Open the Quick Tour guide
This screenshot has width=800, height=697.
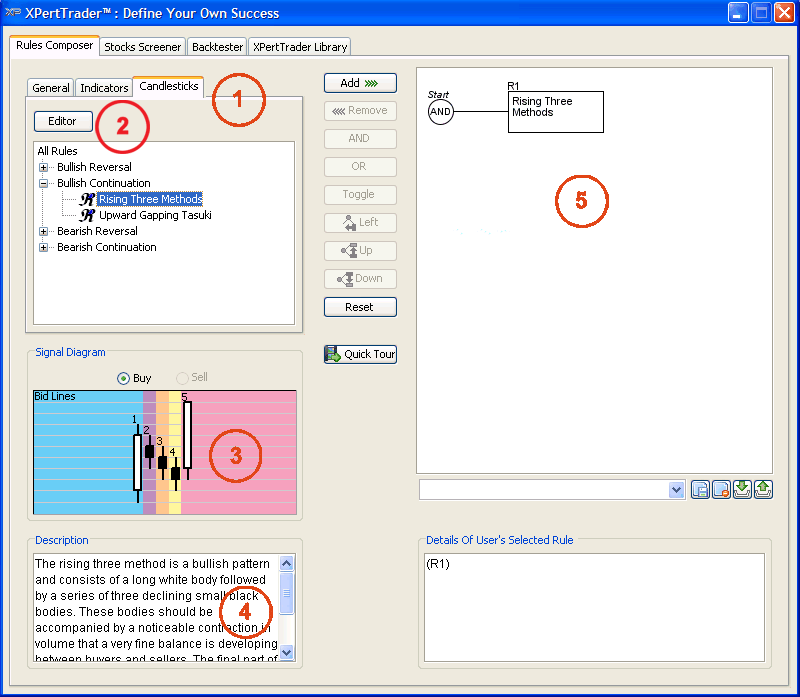[360, 354]
